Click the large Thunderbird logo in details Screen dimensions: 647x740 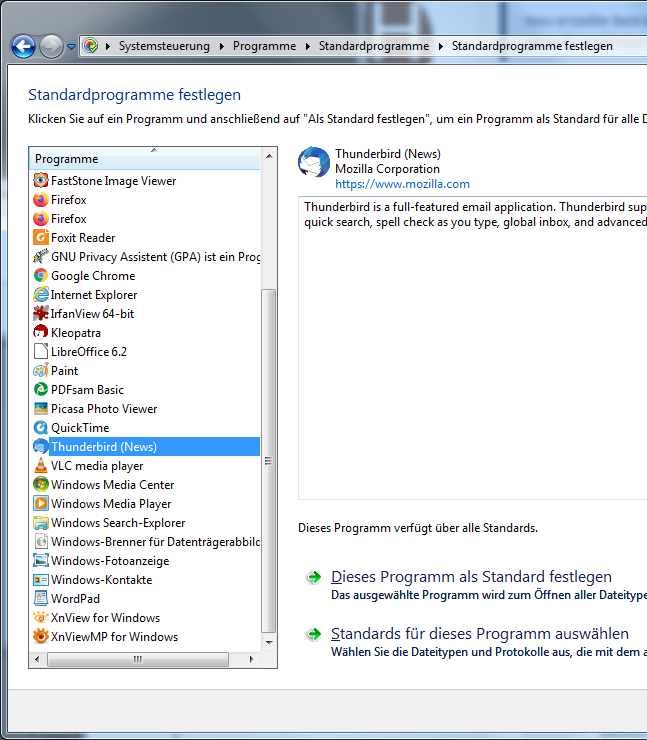314,162
